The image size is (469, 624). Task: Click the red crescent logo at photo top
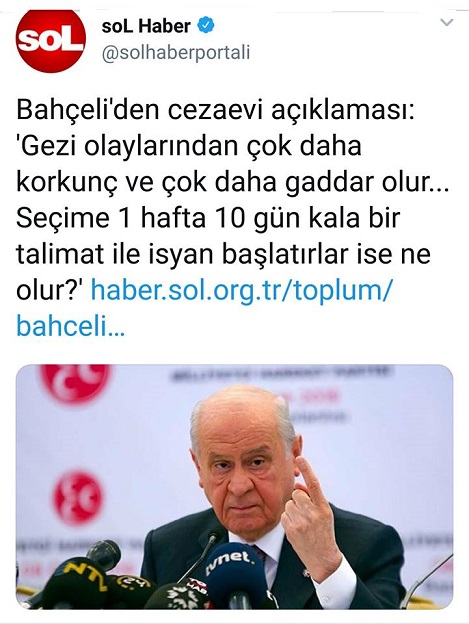coord(76,382)
